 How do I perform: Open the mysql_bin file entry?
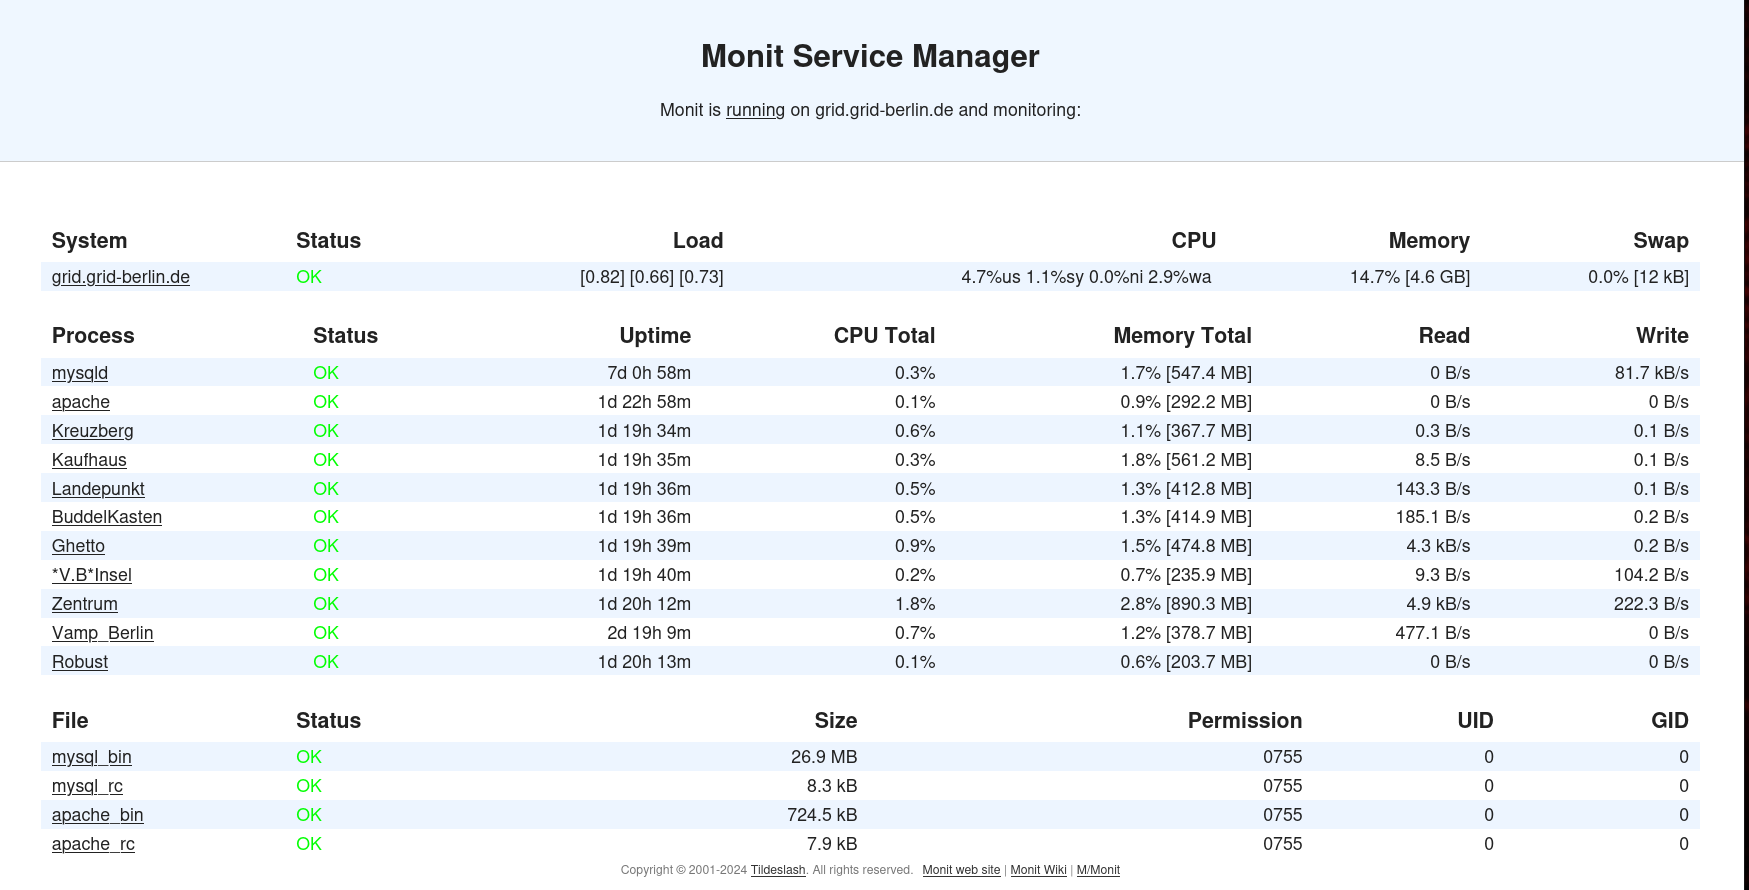click(x=92, y=757)
